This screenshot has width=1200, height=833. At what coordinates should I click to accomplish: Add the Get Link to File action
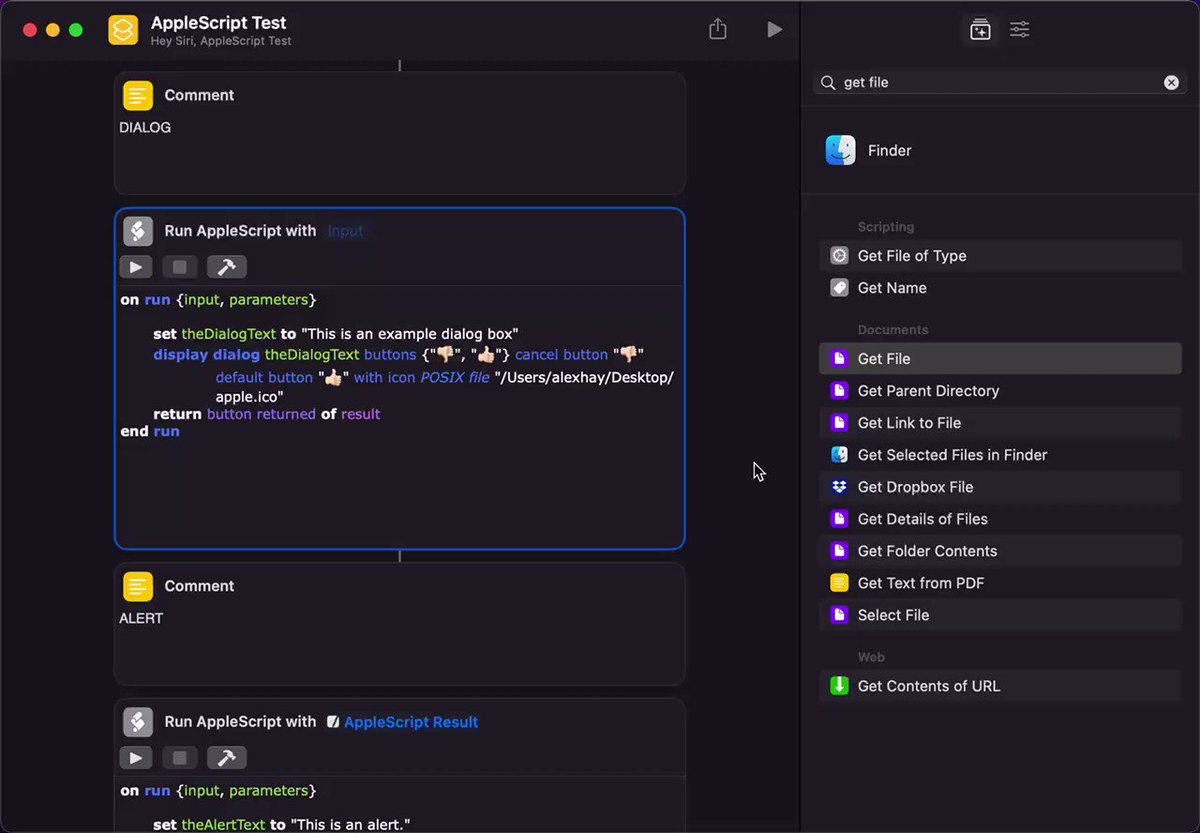1000,423
